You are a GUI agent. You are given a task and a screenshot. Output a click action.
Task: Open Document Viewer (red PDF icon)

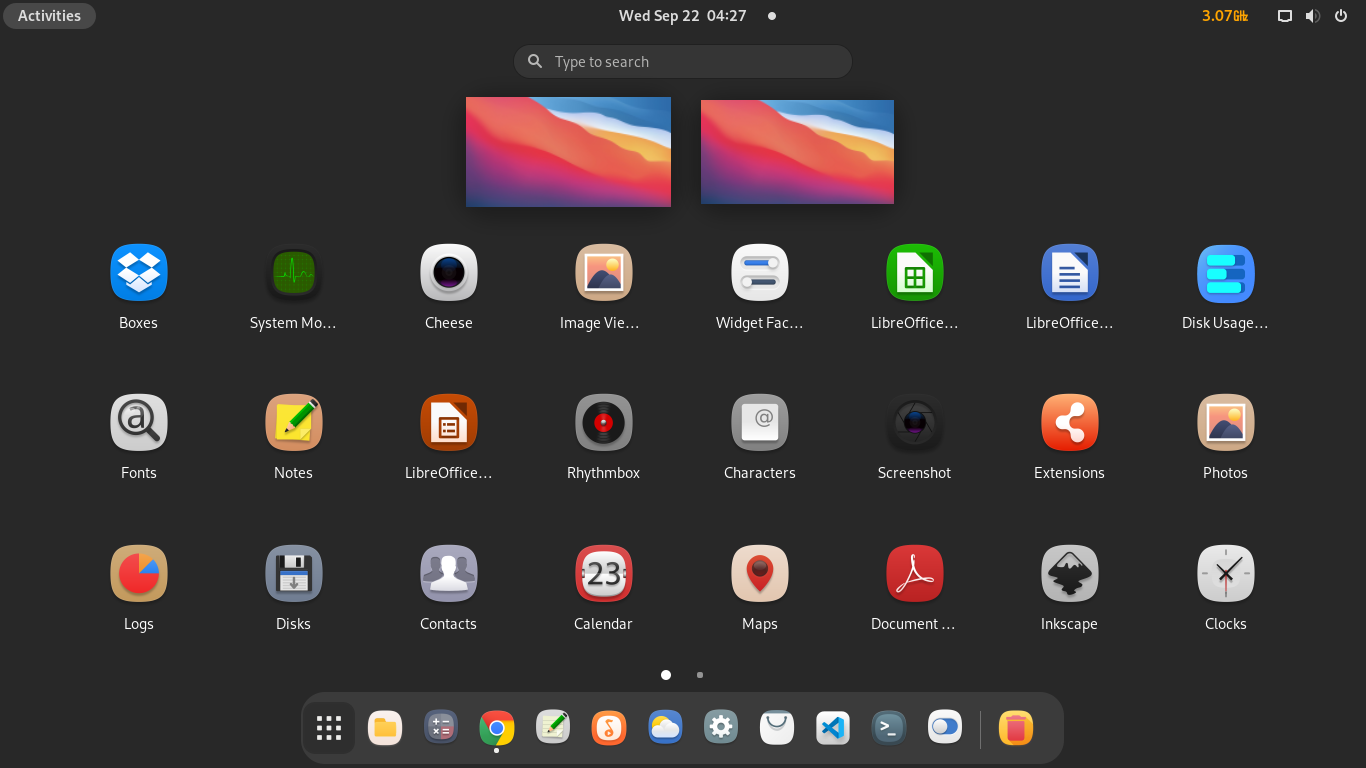coord(914,574)
